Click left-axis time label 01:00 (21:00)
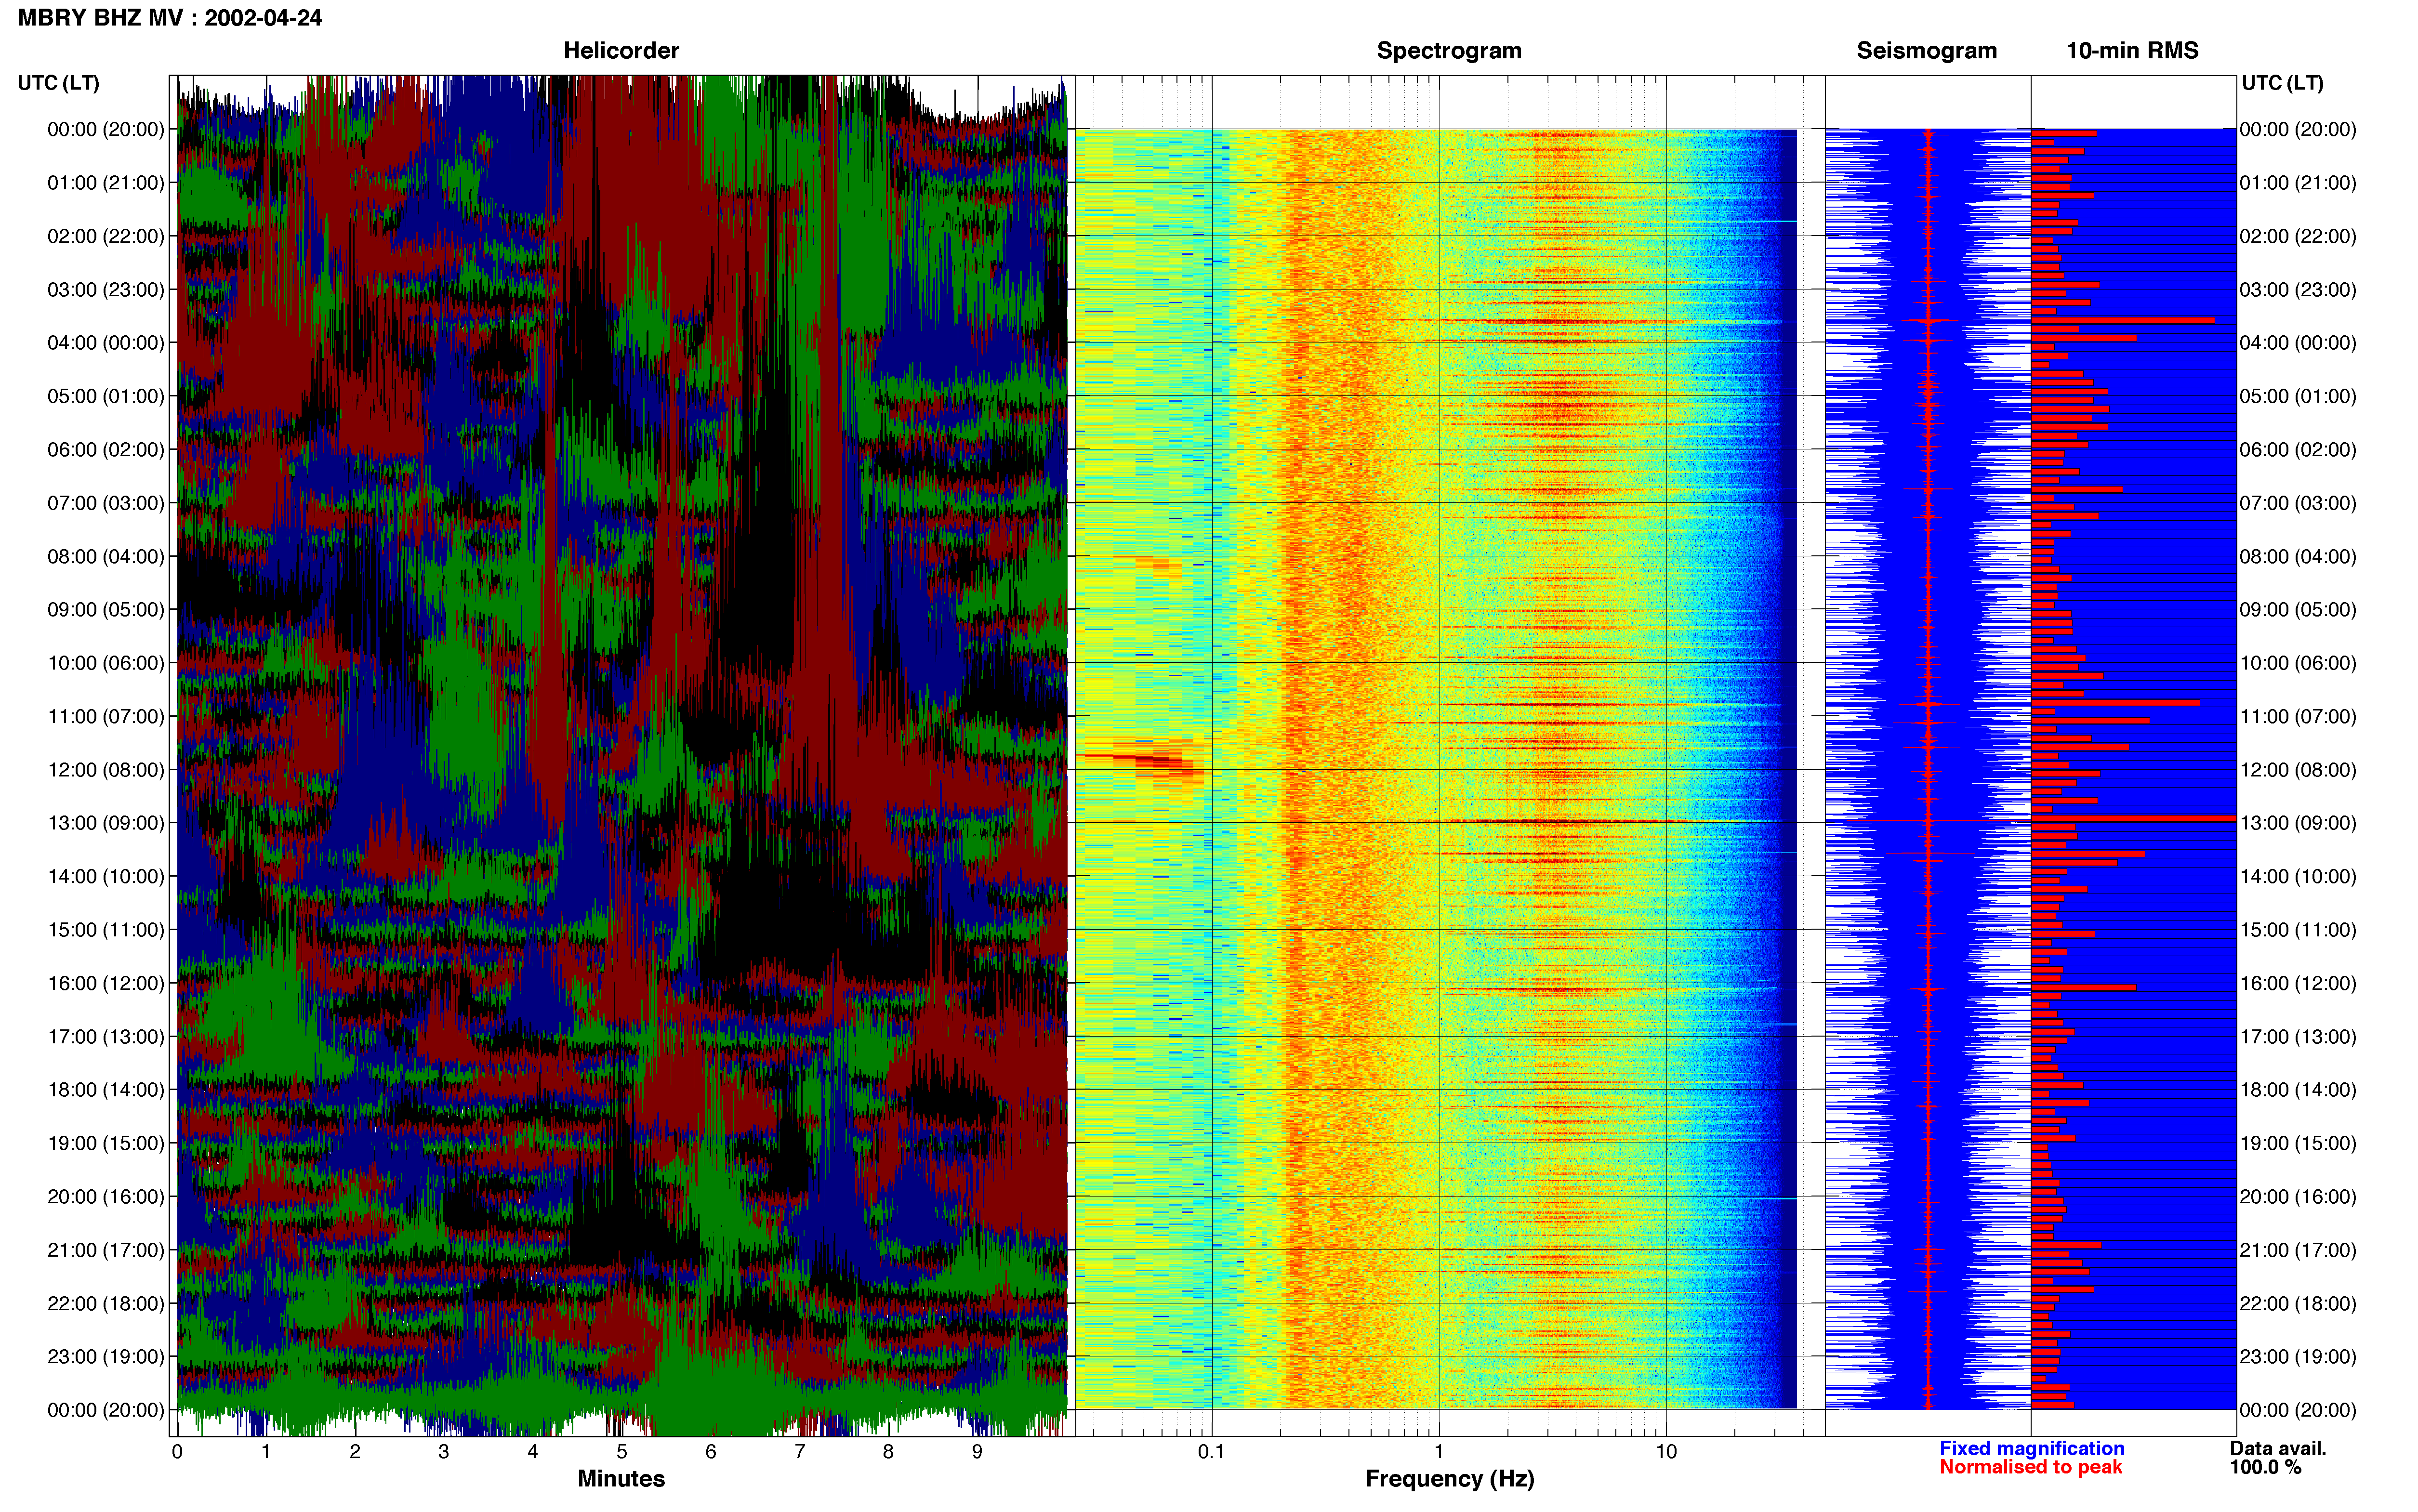The width and height of the screenshot is (2418, 1512). point(106,183)
